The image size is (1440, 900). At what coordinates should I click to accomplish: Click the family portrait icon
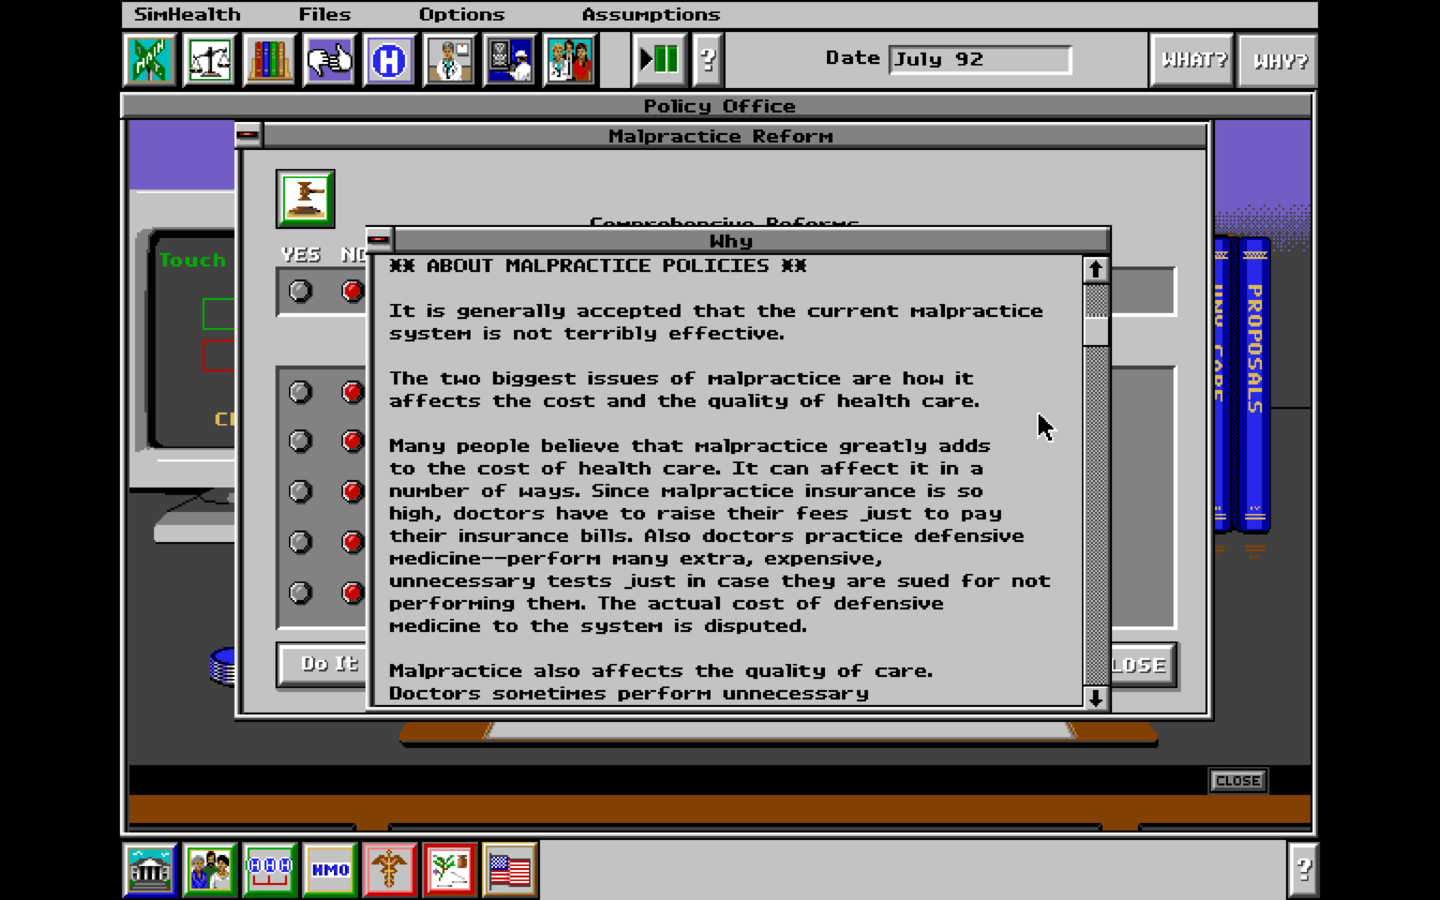click(x=210, y=869)
